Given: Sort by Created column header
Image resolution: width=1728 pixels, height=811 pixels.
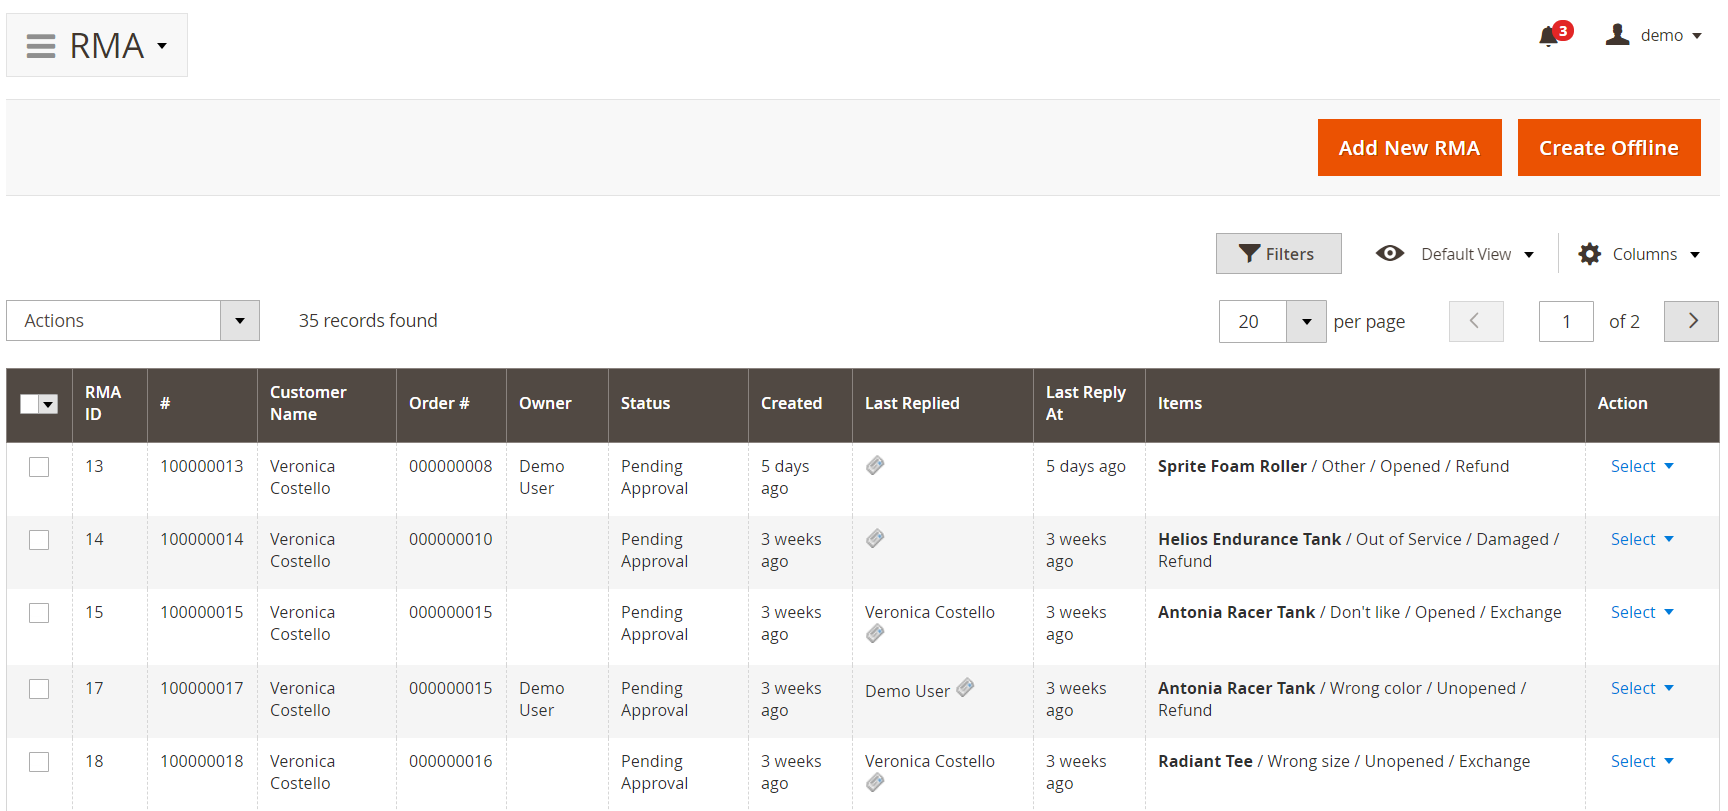Looking at the screenshot, I should [800, 404].
